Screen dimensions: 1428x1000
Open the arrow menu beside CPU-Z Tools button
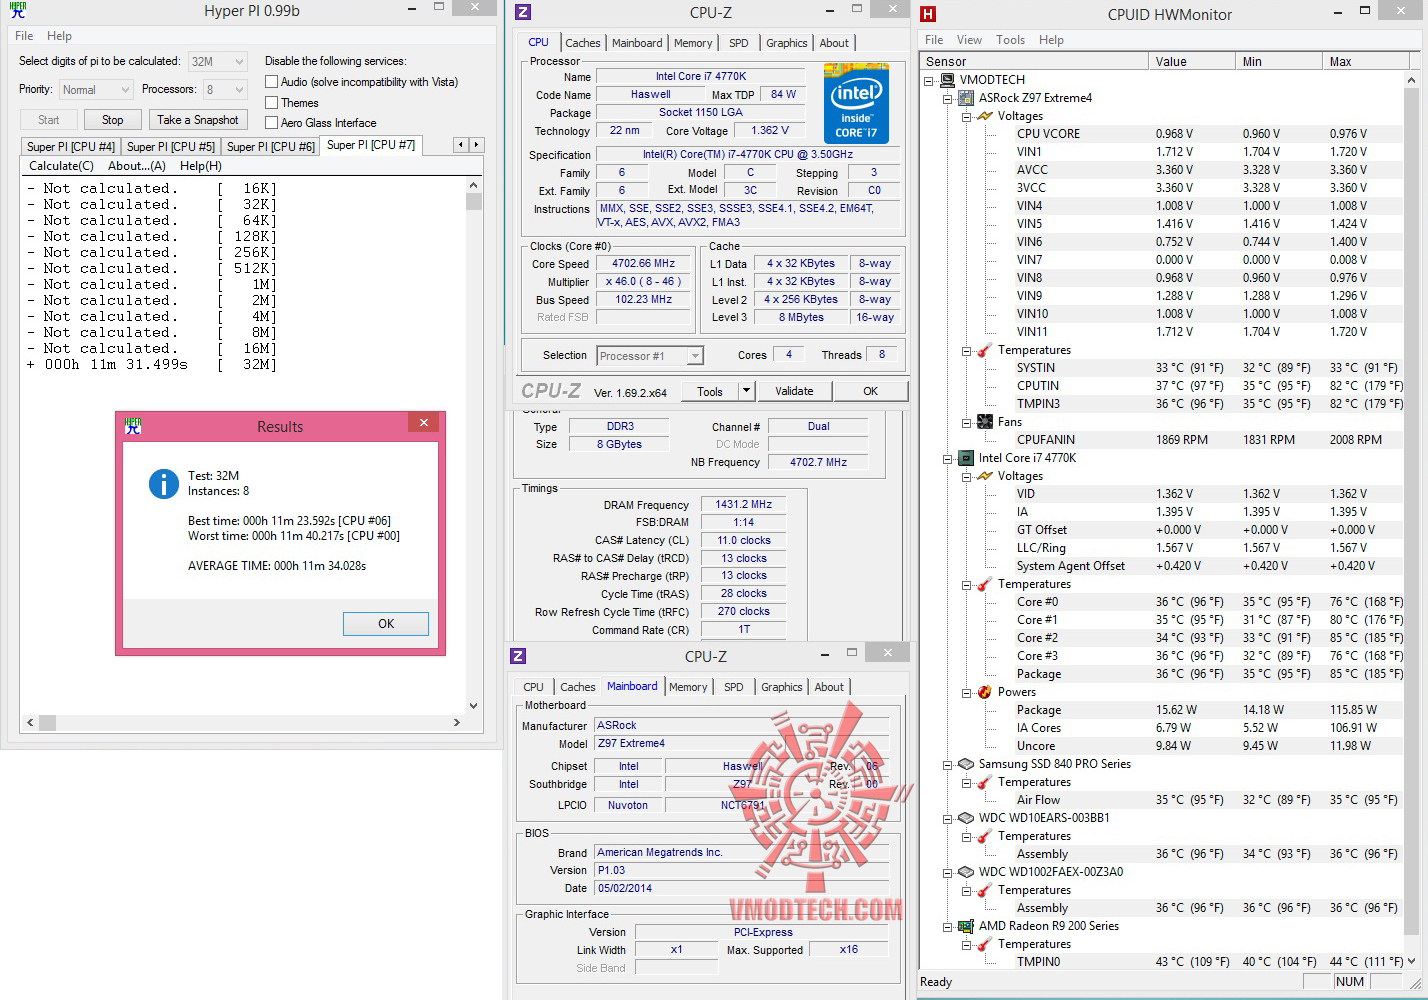(x=746, y=391)
